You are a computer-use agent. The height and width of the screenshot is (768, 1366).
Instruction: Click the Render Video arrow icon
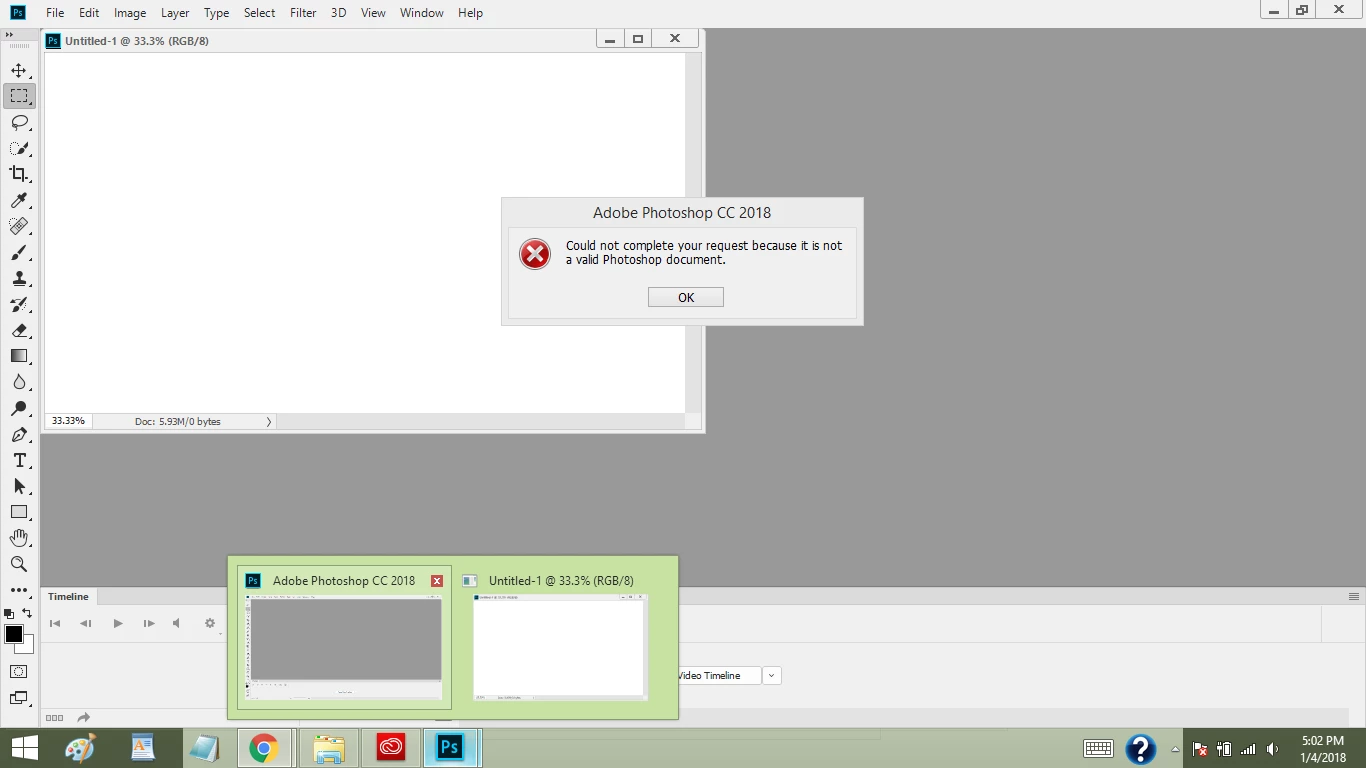point(84,718)
